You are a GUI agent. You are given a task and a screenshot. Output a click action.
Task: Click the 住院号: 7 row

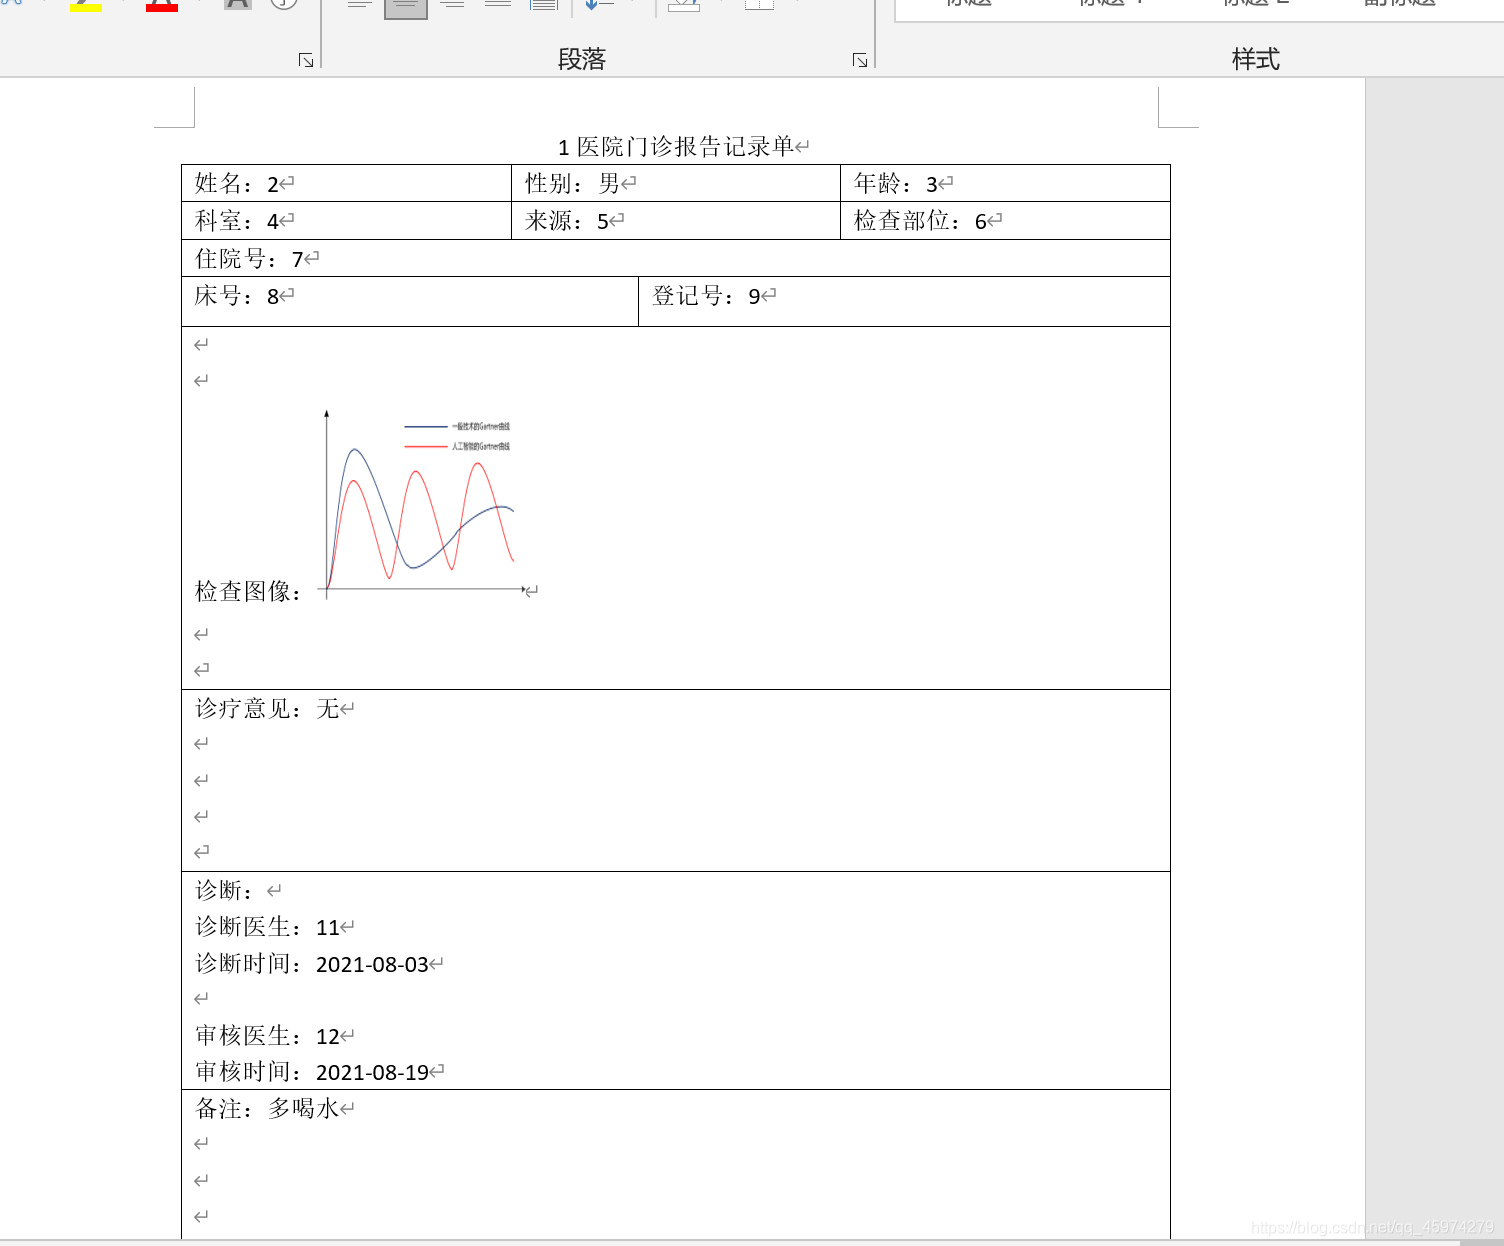tap(676, 259)
